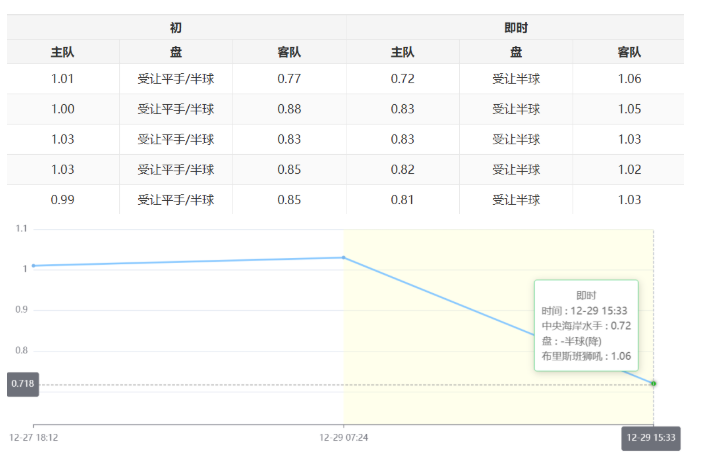This screenshot has height=475, width=704.
Task: Click the 0.718 y-axis value marker
Action: [x=22, y=384]
